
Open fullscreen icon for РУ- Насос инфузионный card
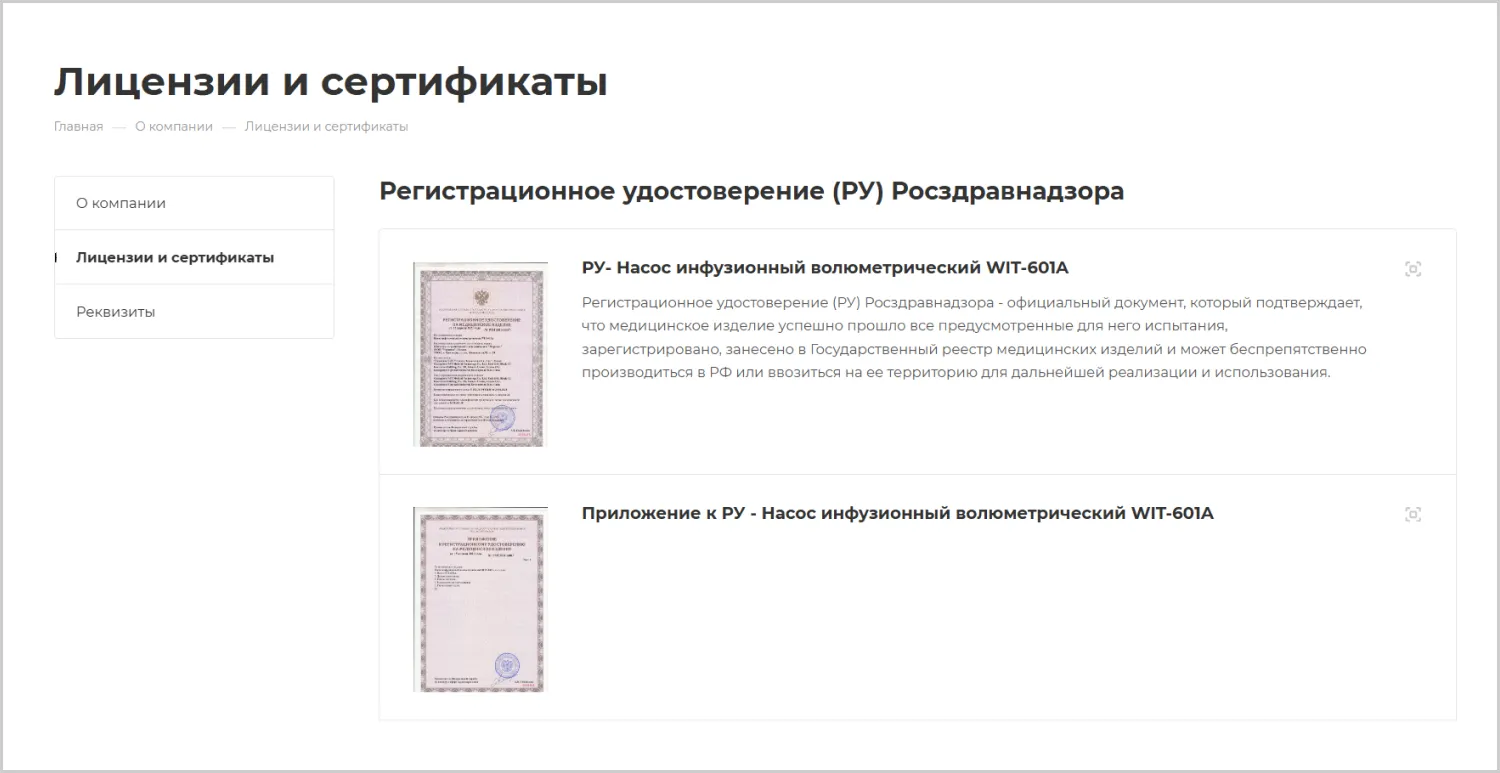[1413, 269]
